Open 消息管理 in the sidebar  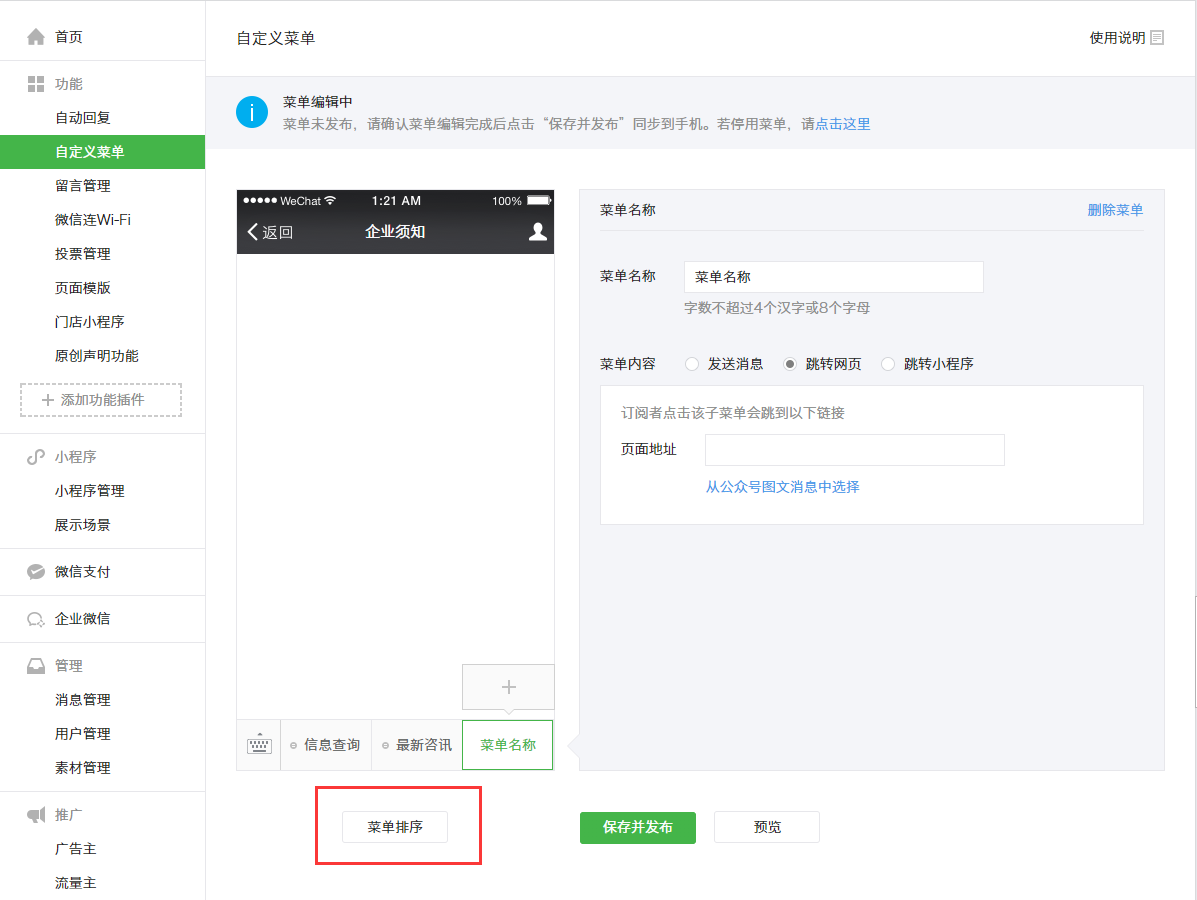point(82,700)
